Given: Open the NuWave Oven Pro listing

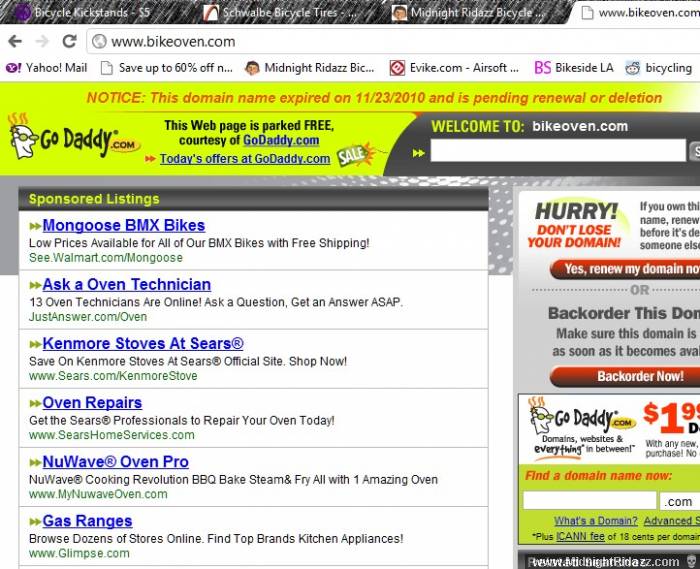Looking at the screenshot, I should 116,462.
